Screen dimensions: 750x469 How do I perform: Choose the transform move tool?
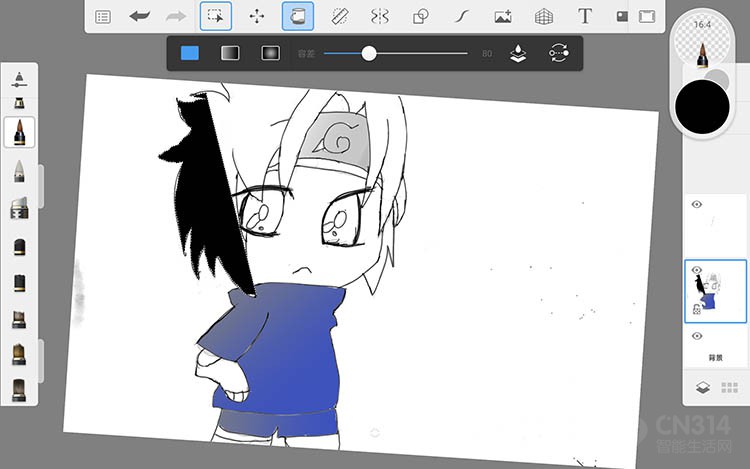tap(257, 16)
